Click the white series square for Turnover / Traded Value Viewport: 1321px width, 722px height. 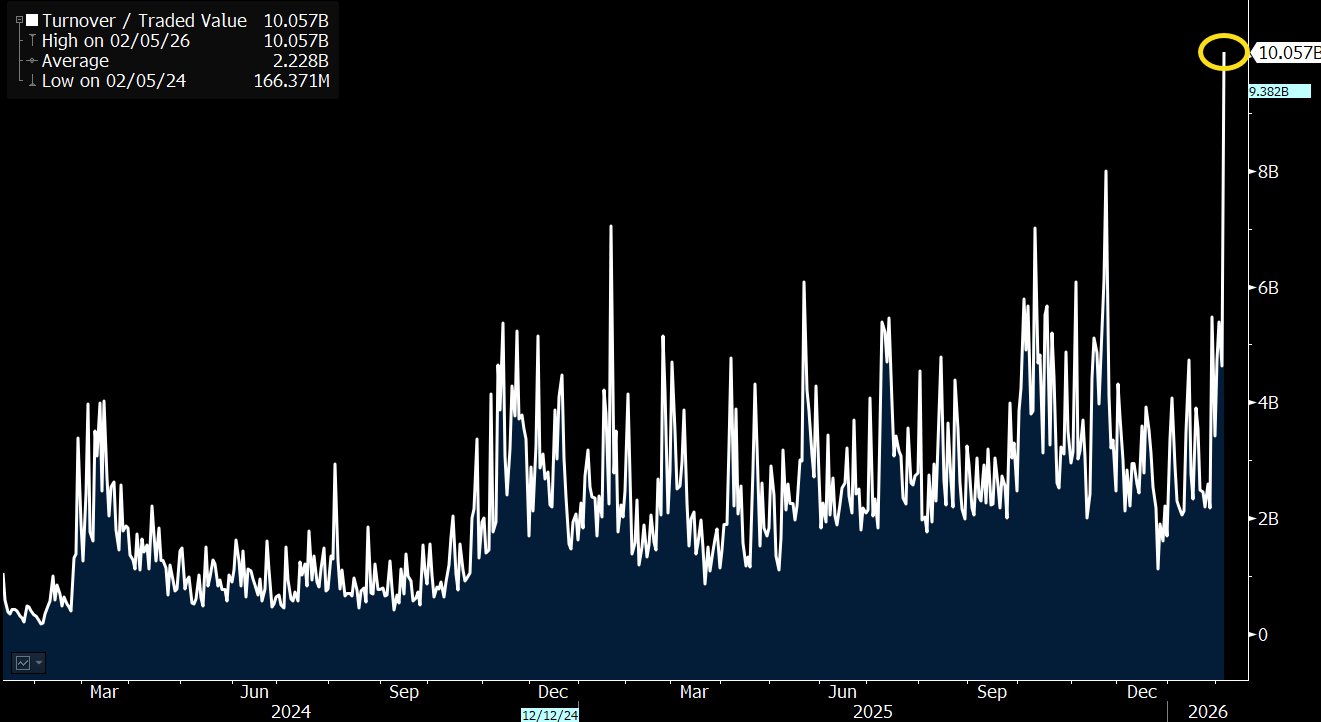coord(31,19)
